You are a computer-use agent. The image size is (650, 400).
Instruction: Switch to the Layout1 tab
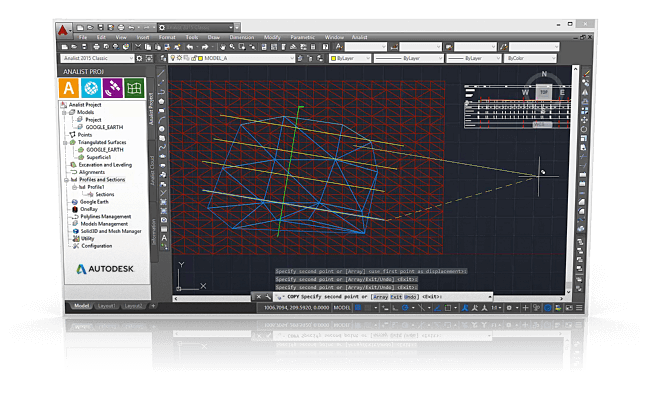106,306
